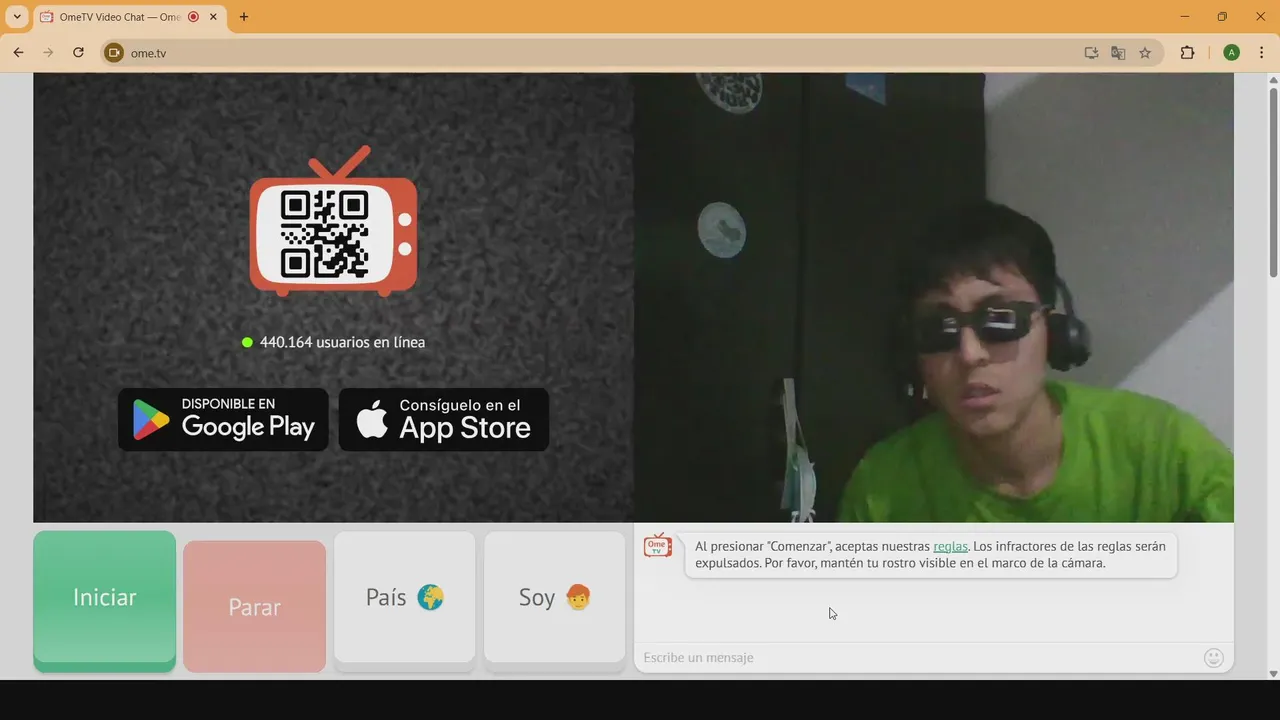Click the green online status dot
The width and height of the screenshot is (1280, 720).
pos(247,342)
